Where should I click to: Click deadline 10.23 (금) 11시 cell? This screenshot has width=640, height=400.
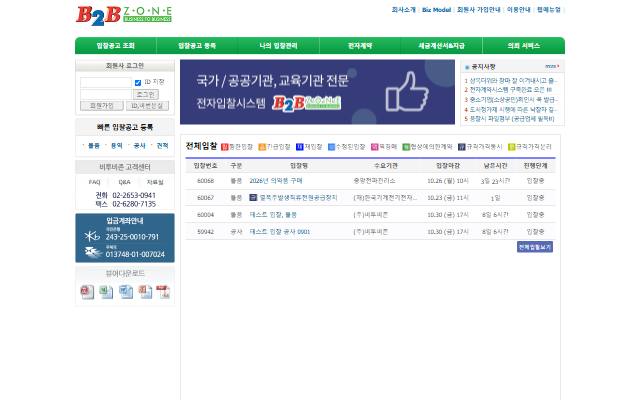(x=448, y=198)
